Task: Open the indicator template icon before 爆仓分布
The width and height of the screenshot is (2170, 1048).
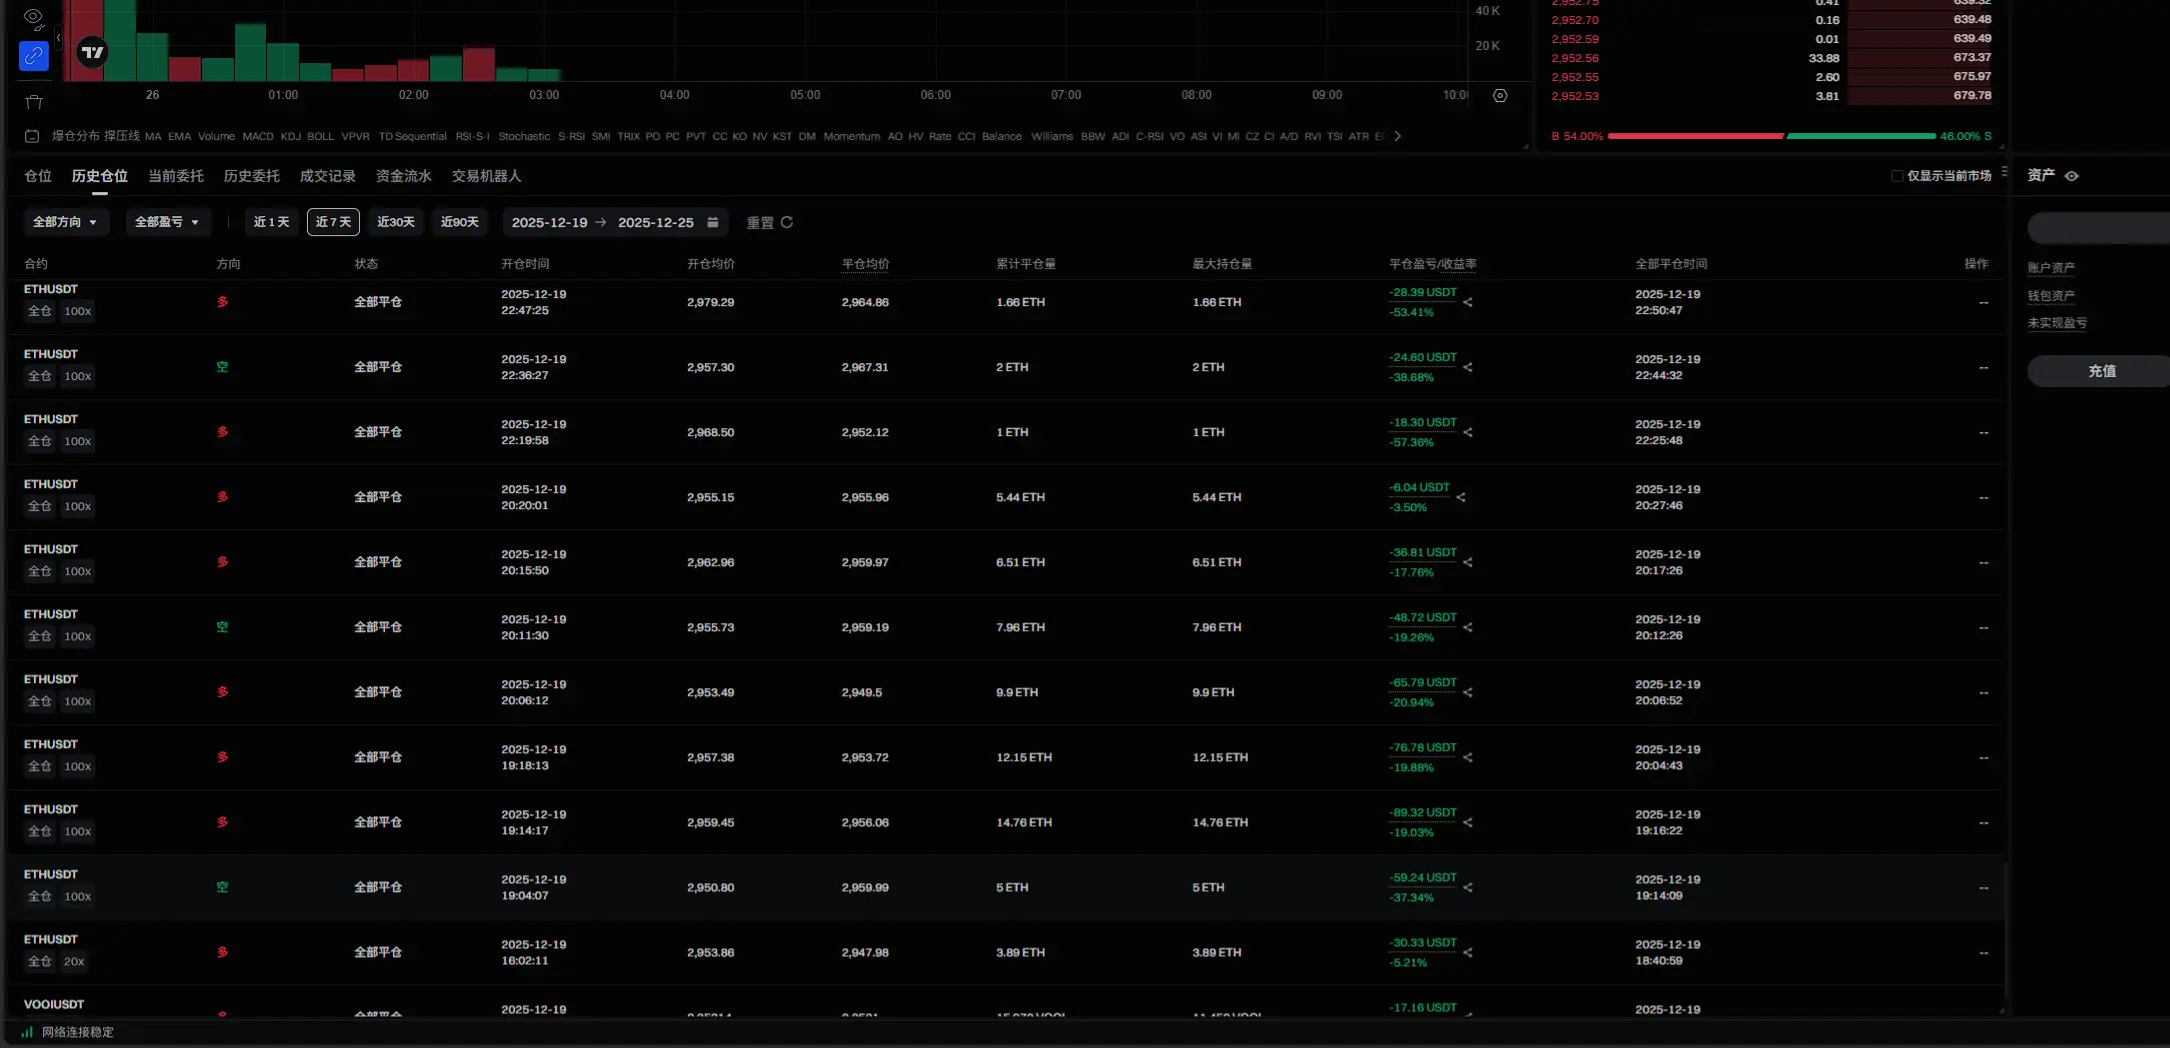Action: point(32,136)
